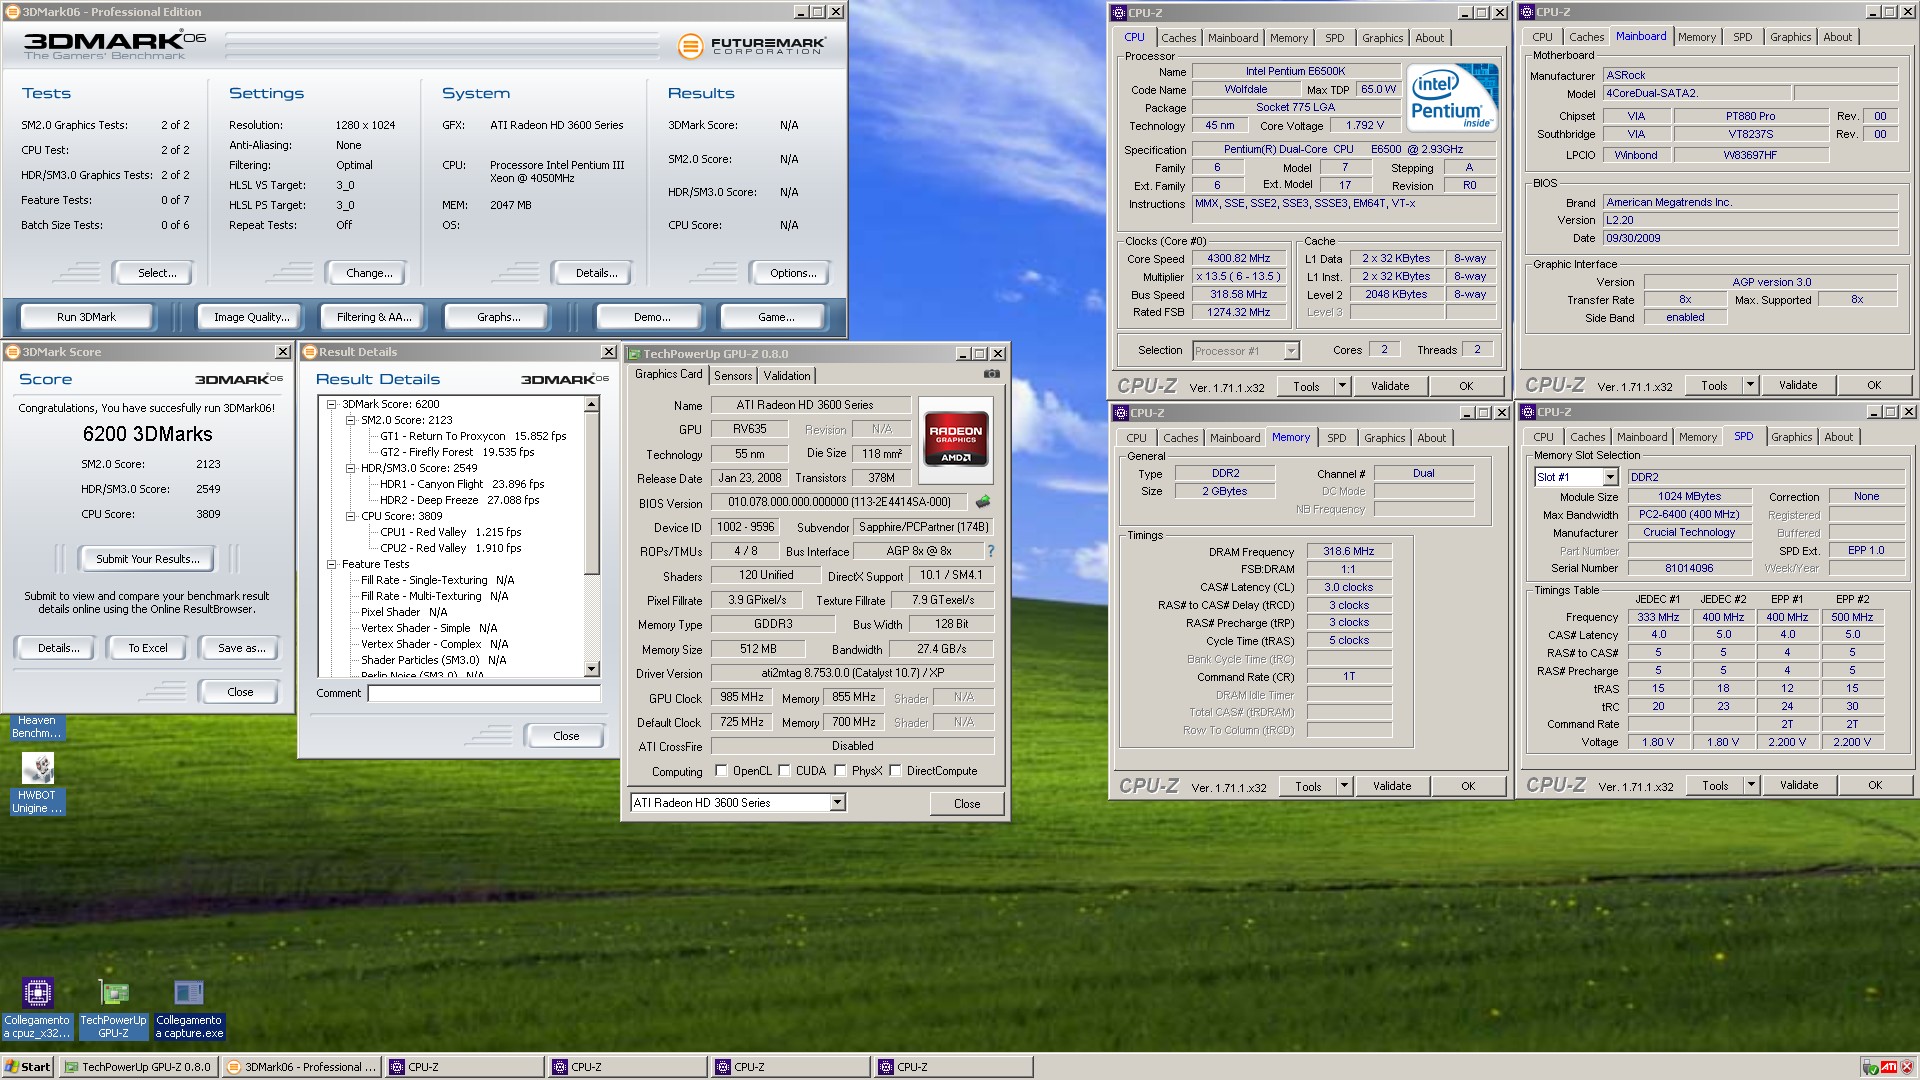The image size is (1920, 1080).
Task: Select the TechPowerUp GPU-Z desktop icon
Action: pyautogui.click(x=113, y=1008)
